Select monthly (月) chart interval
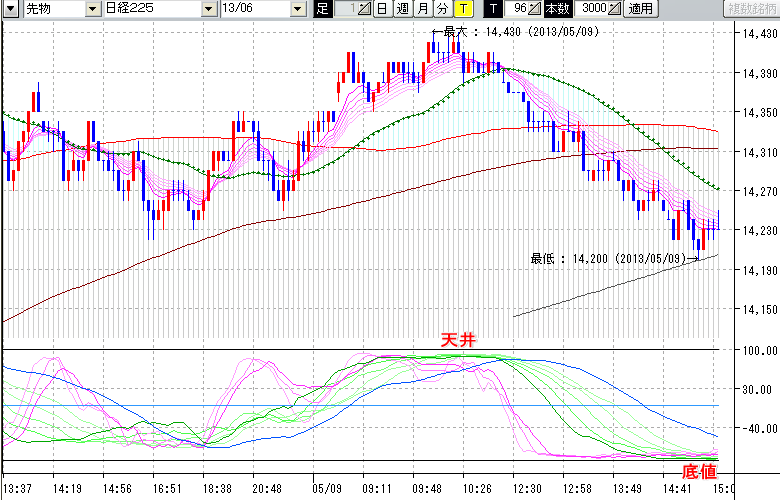 click(x=422, y=9)
